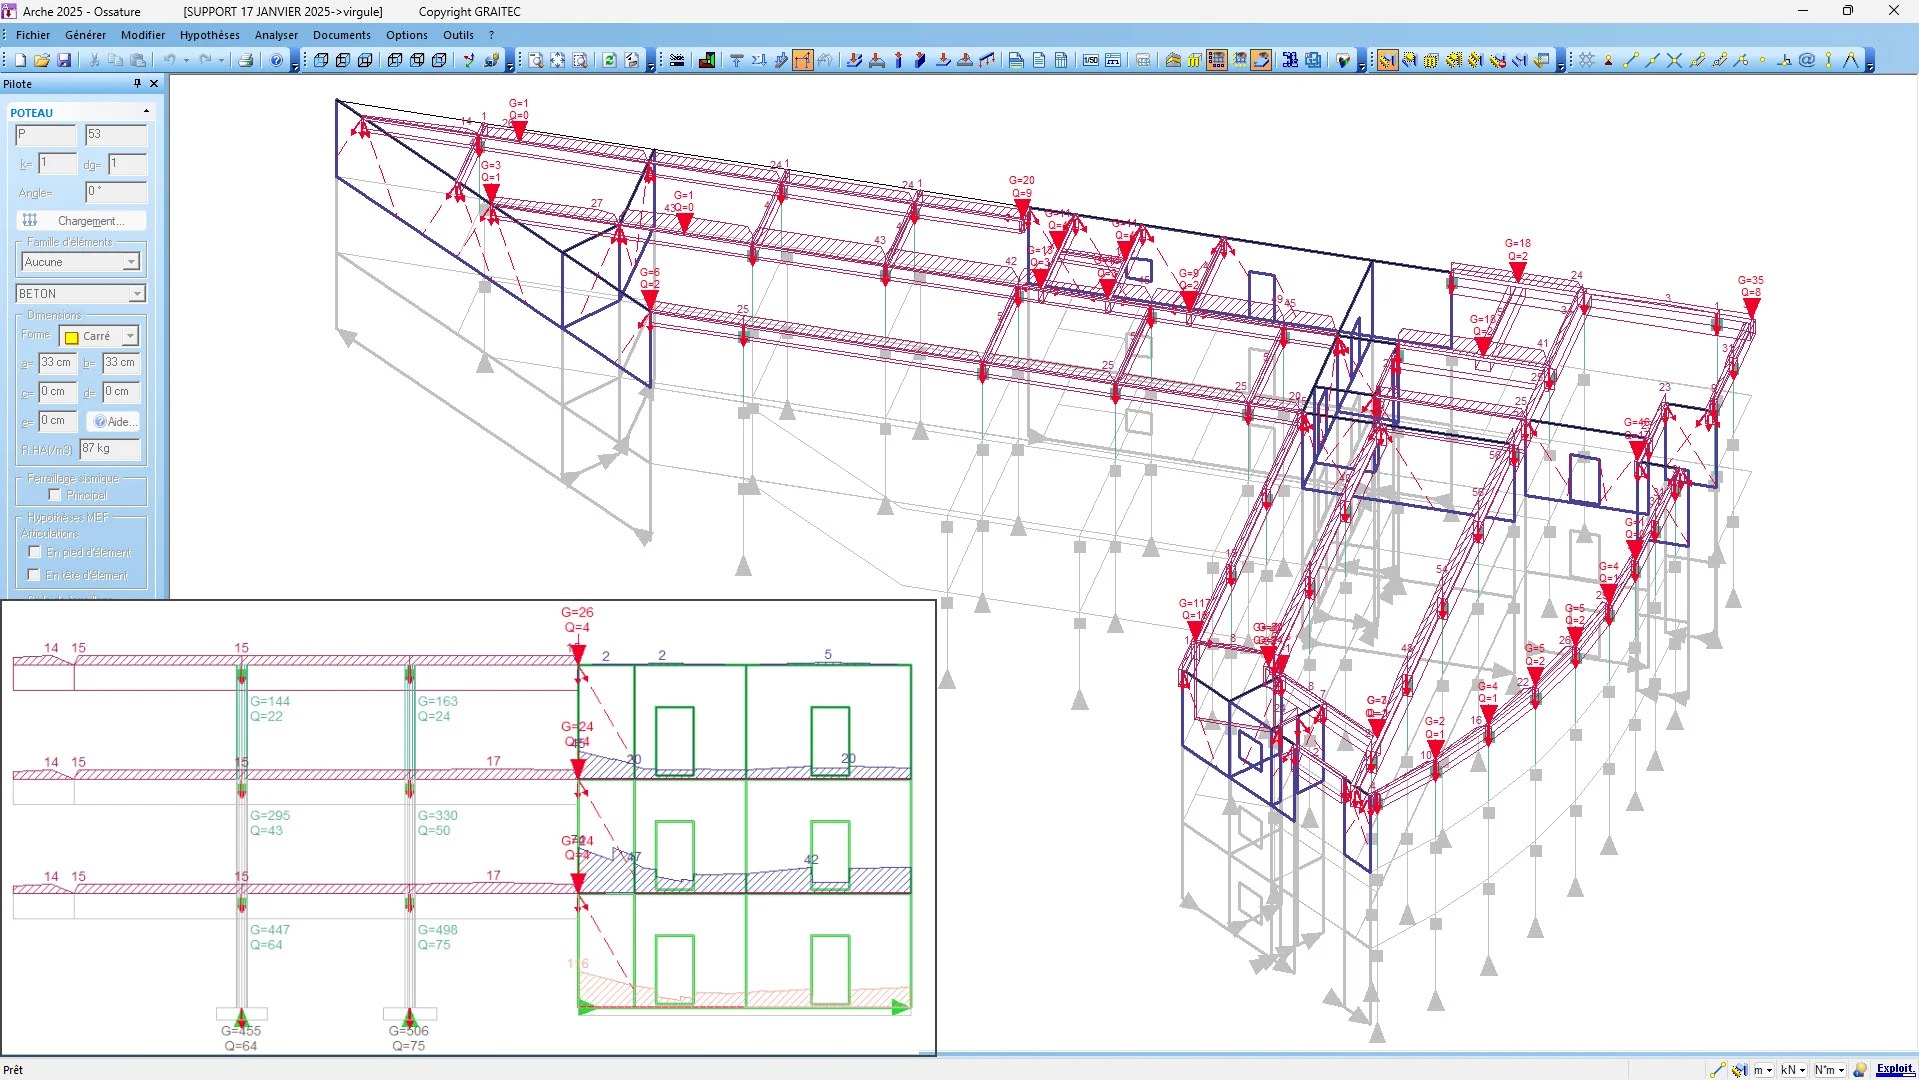Image resolution: width=1919 pixels, height=1080 pixels.
Task: Tick the 'En tête d'élément' checkbox
Action: [35, 575]
